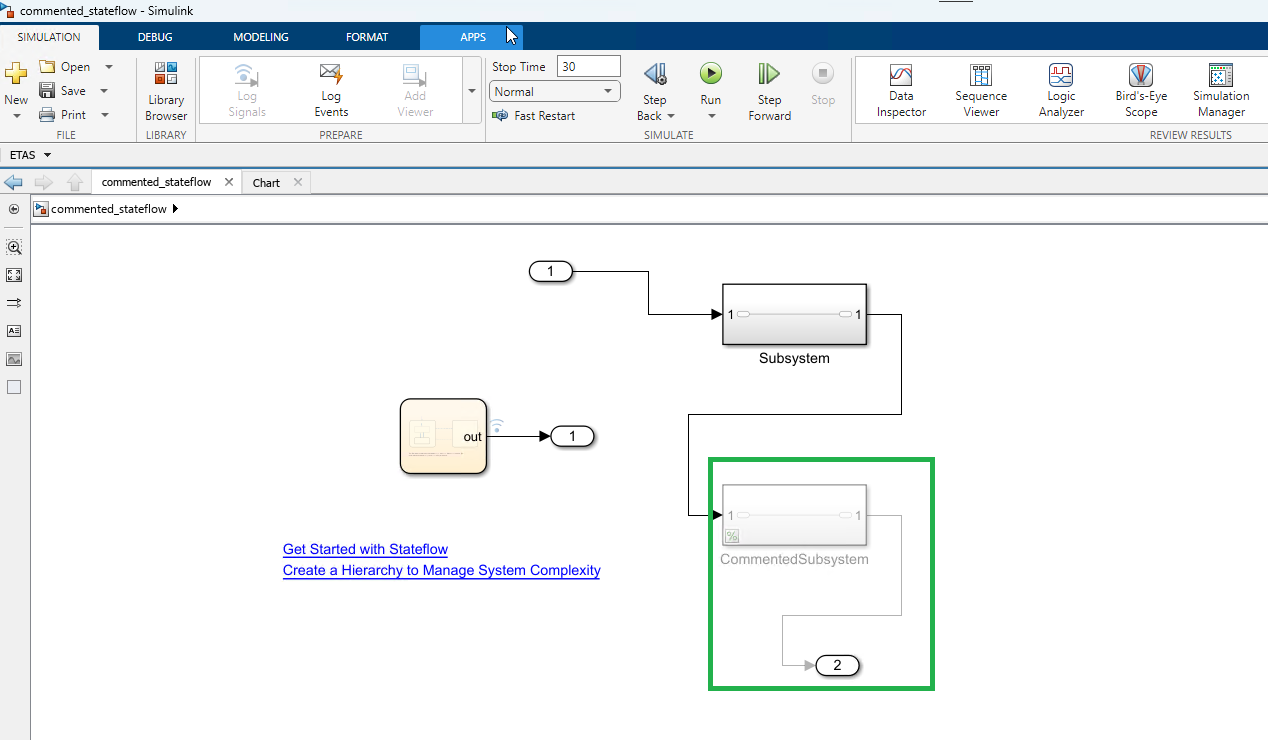Screen dimensions: 1268x740
Task: Open the Library Browser
Action: [x=166, y=91]
